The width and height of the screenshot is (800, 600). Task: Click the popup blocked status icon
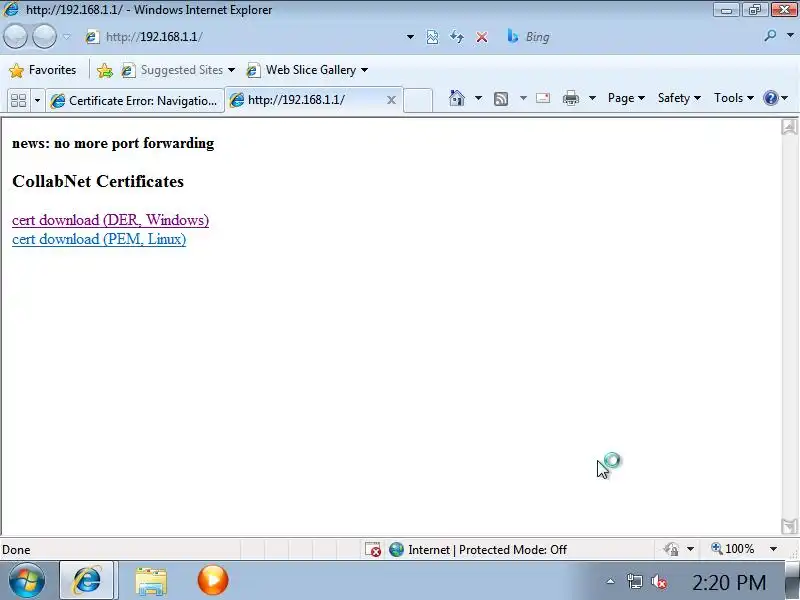point(373,549)
